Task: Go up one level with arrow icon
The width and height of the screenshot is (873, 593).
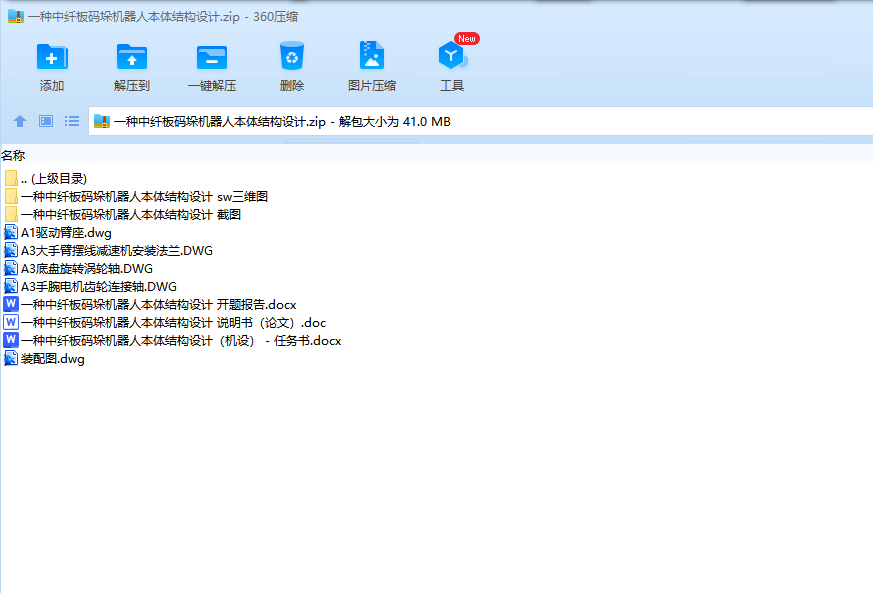Action: click(x=20, y=121)
